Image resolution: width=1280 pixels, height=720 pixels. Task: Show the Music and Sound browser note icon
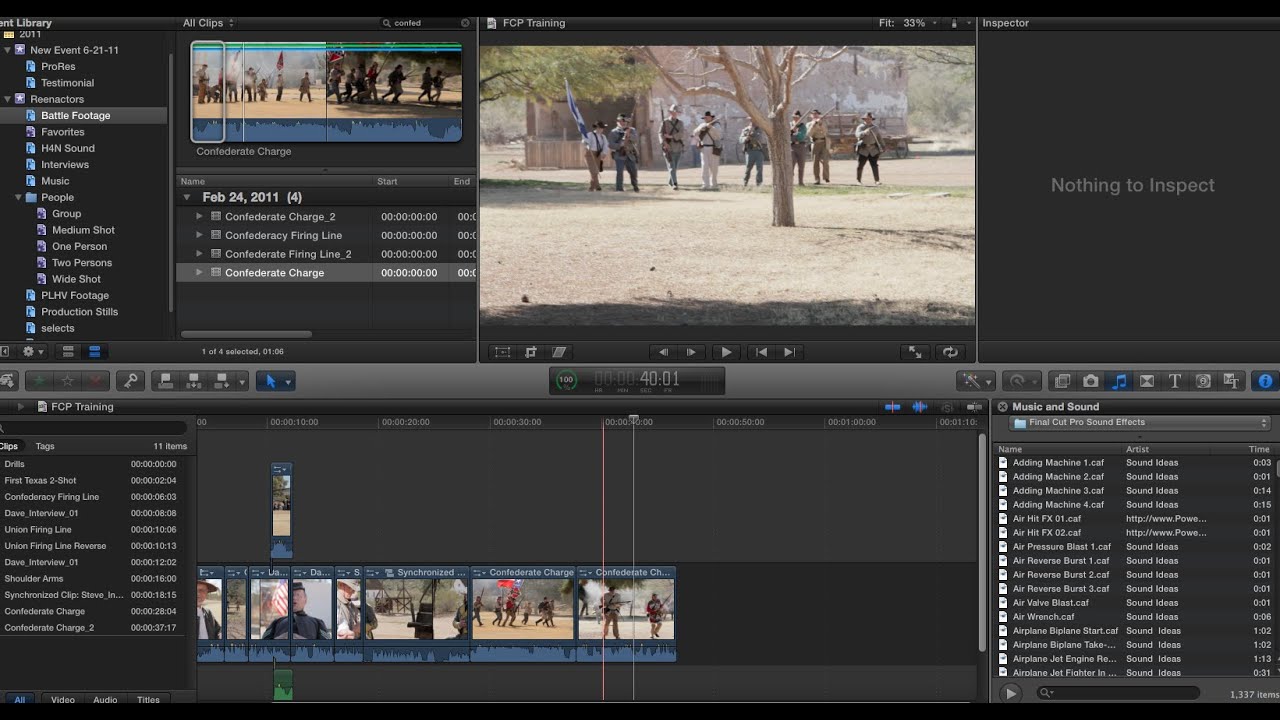pyautogui.click(x=1119, y=381)
